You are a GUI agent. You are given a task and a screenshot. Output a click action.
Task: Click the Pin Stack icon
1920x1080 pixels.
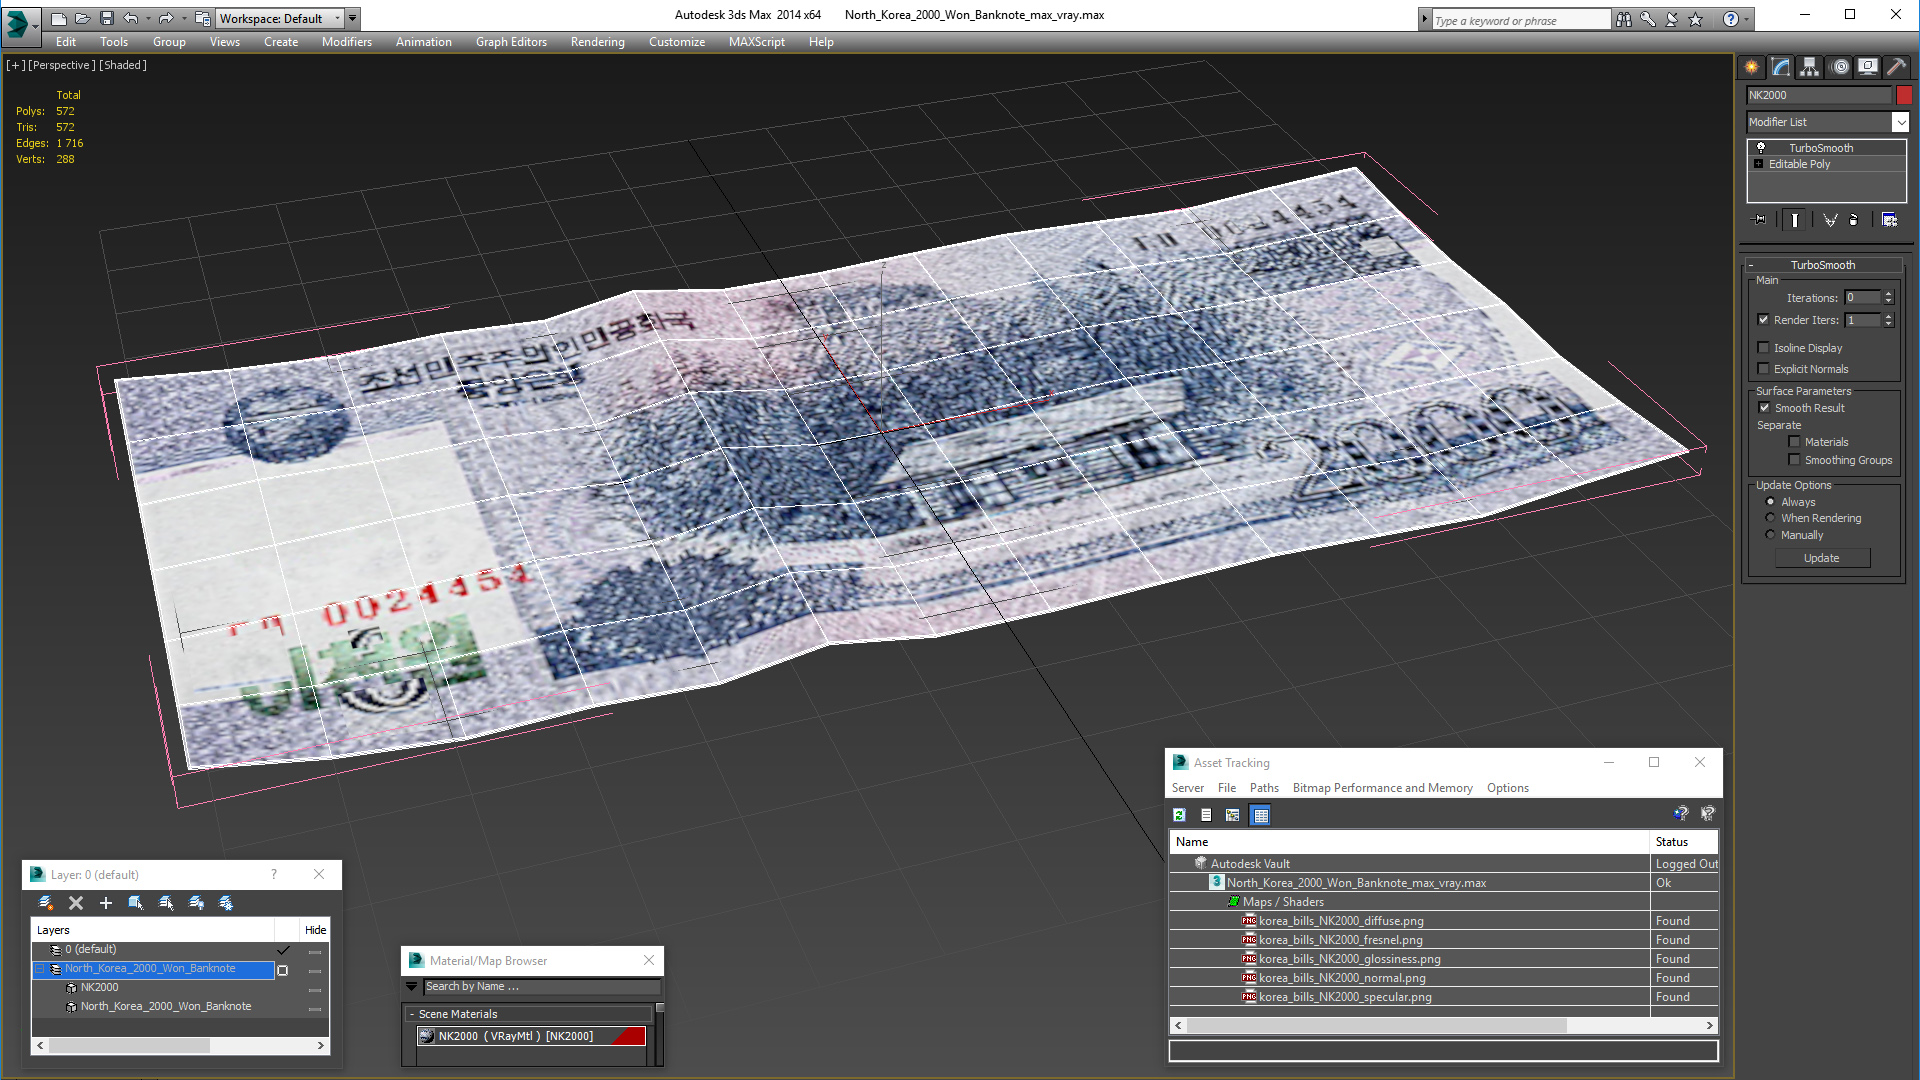[x=1760, y=220]
